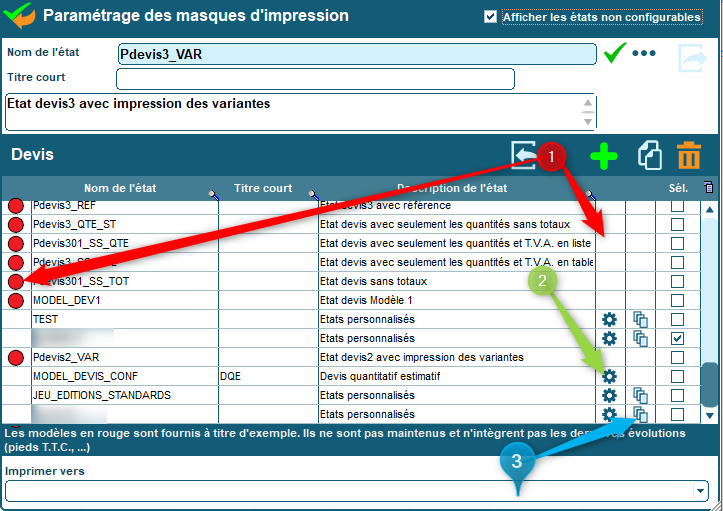Click the copy icon in JEU_EDITIONS_STANDARDS row
Viewport: 723px width, 511px height.
tap(640, 395)
